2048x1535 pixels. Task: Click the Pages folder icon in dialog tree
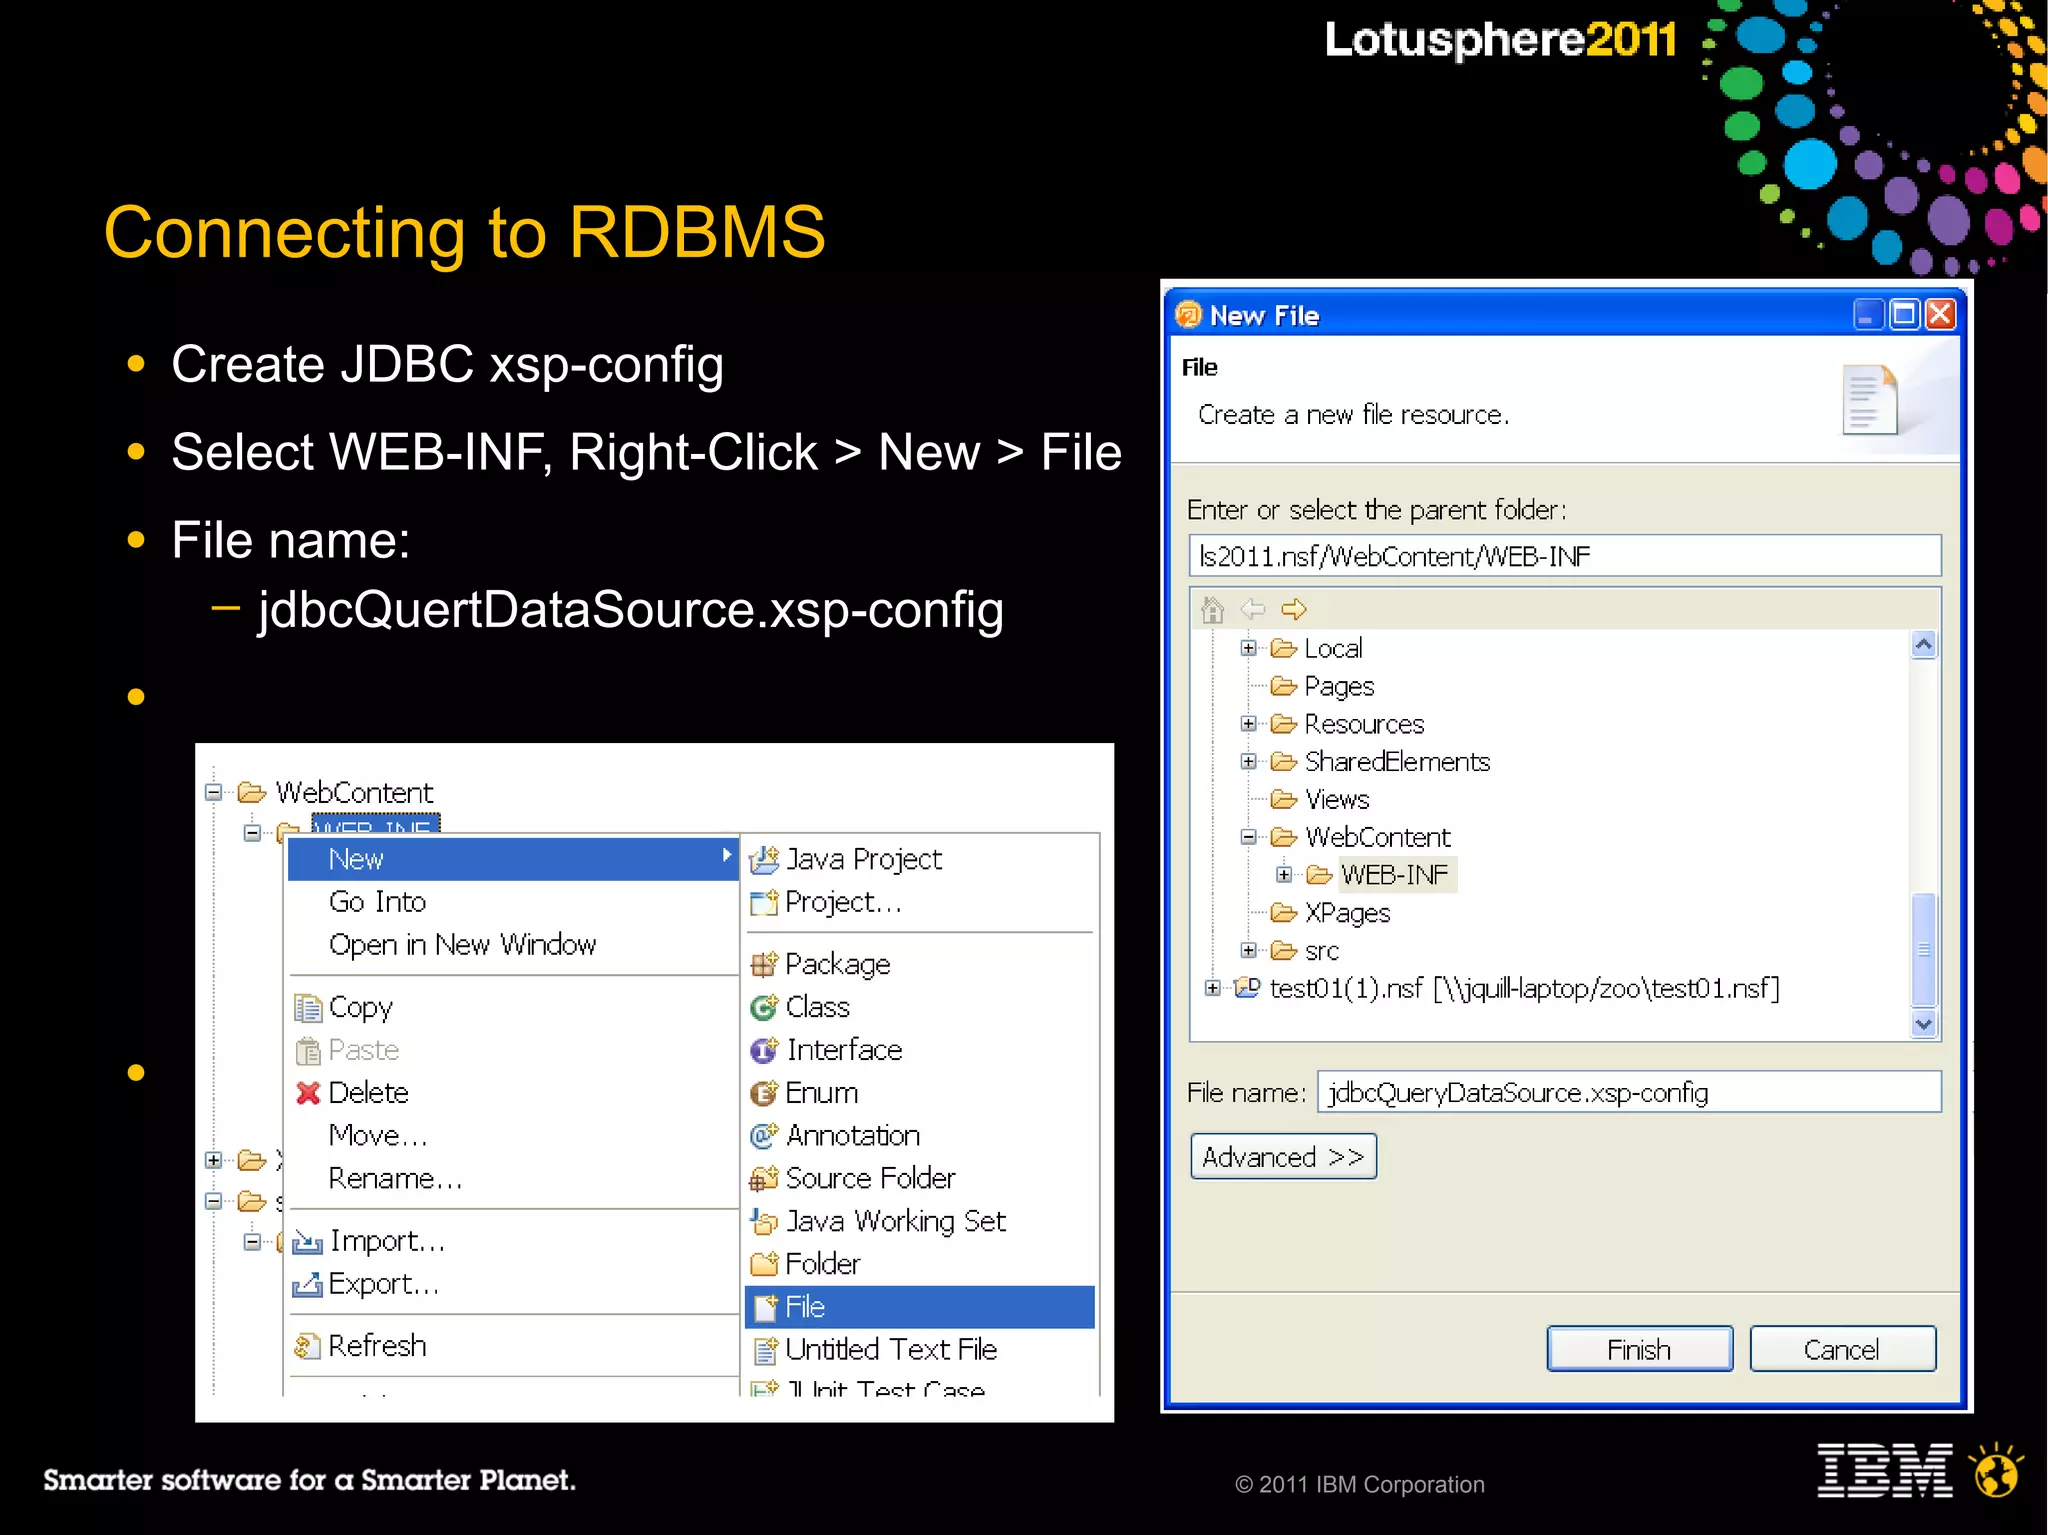coord(1284,686)
